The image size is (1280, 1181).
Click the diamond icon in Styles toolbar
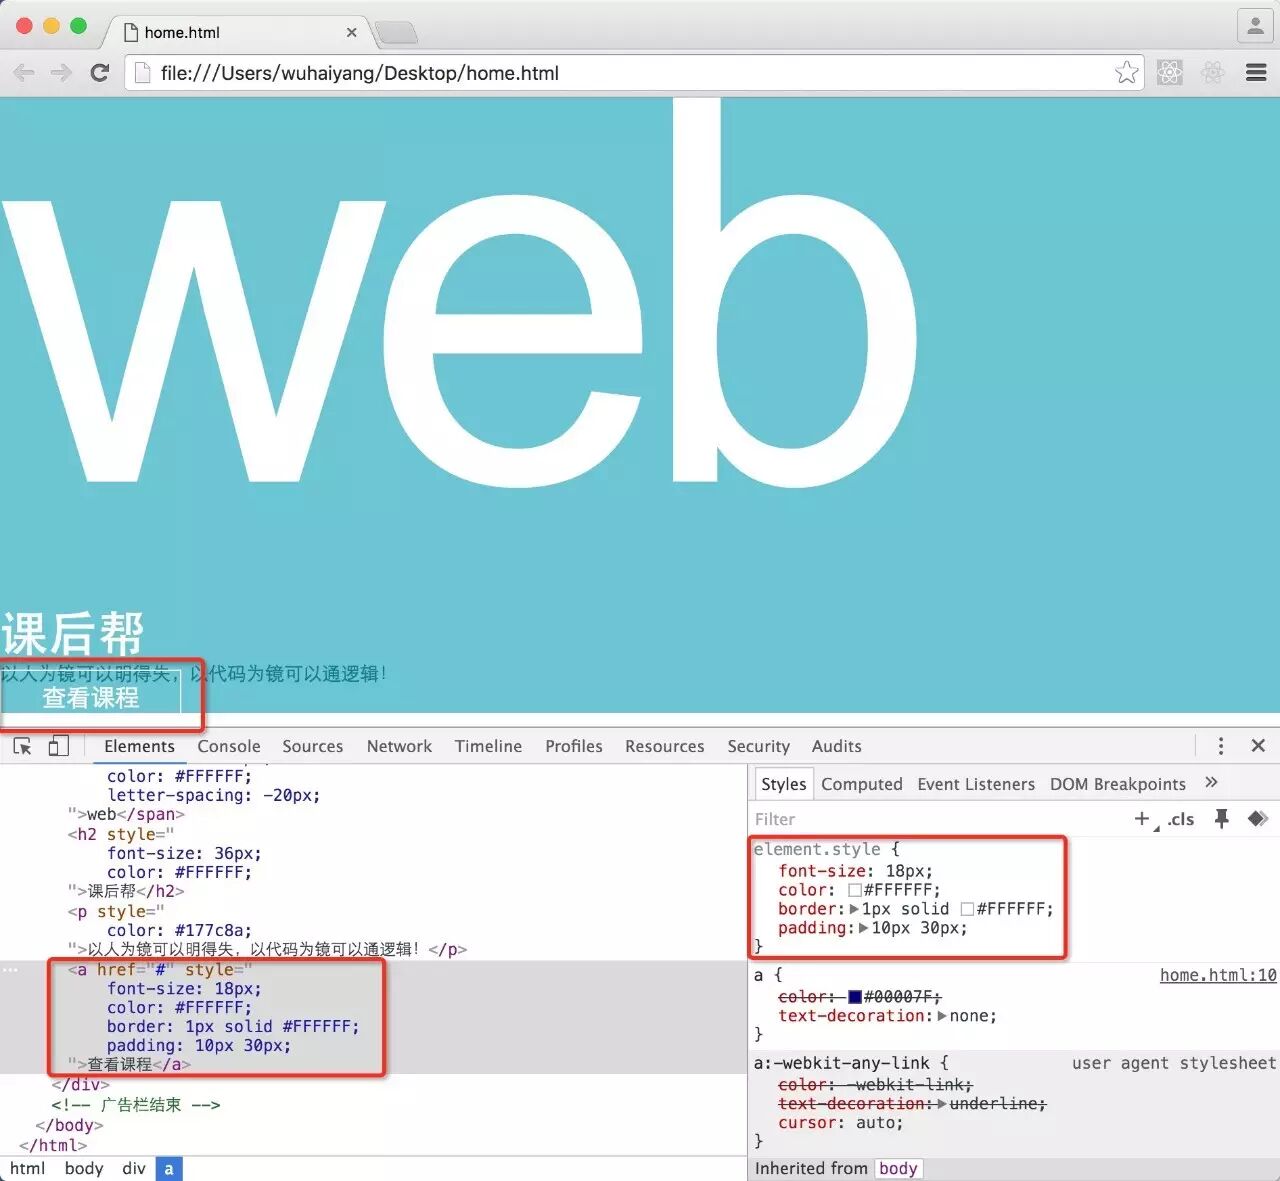tap(1258, 819)
